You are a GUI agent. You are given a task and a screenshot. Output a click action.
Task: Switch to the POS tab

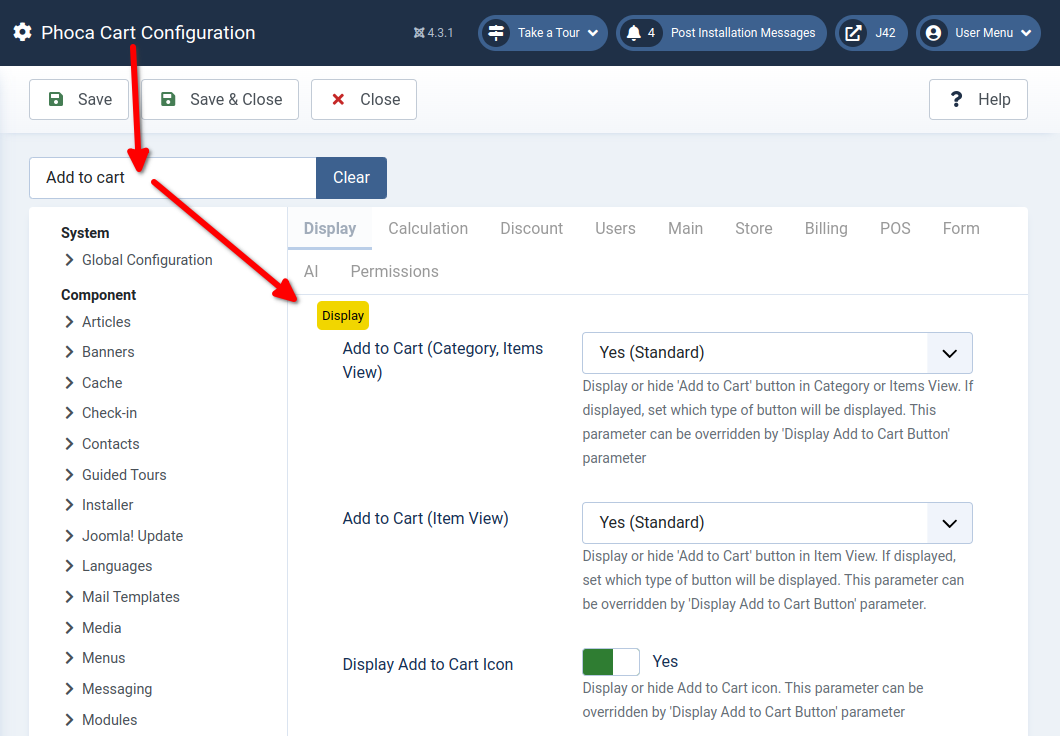tap(895, 228)
